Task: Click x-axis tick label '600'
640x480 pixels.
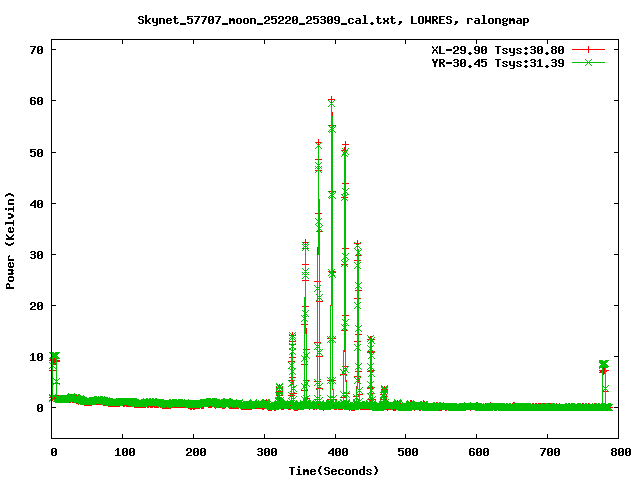Action: click(479, 452)
